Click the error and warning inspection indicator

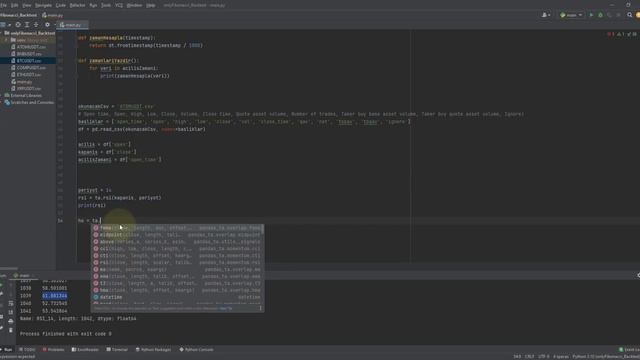point(622,35)
